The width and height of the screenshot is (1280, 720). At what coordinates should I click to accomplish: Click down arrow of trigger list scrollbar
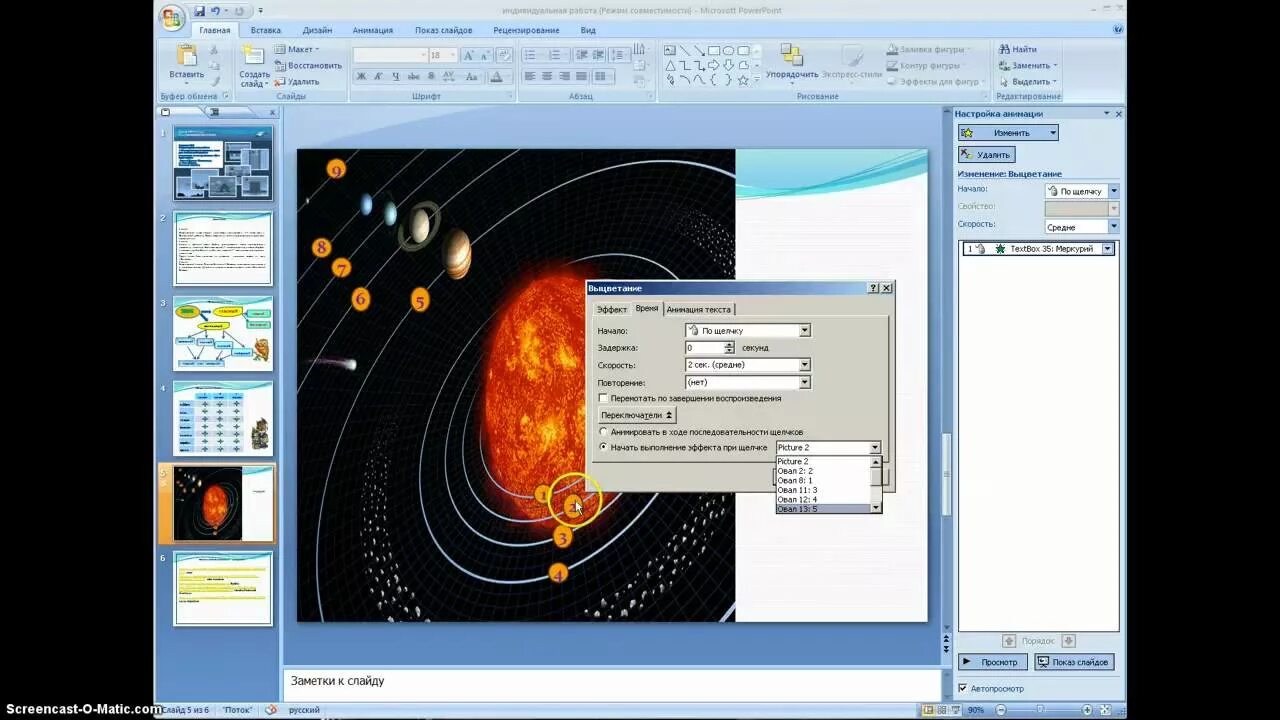(876, 508)
